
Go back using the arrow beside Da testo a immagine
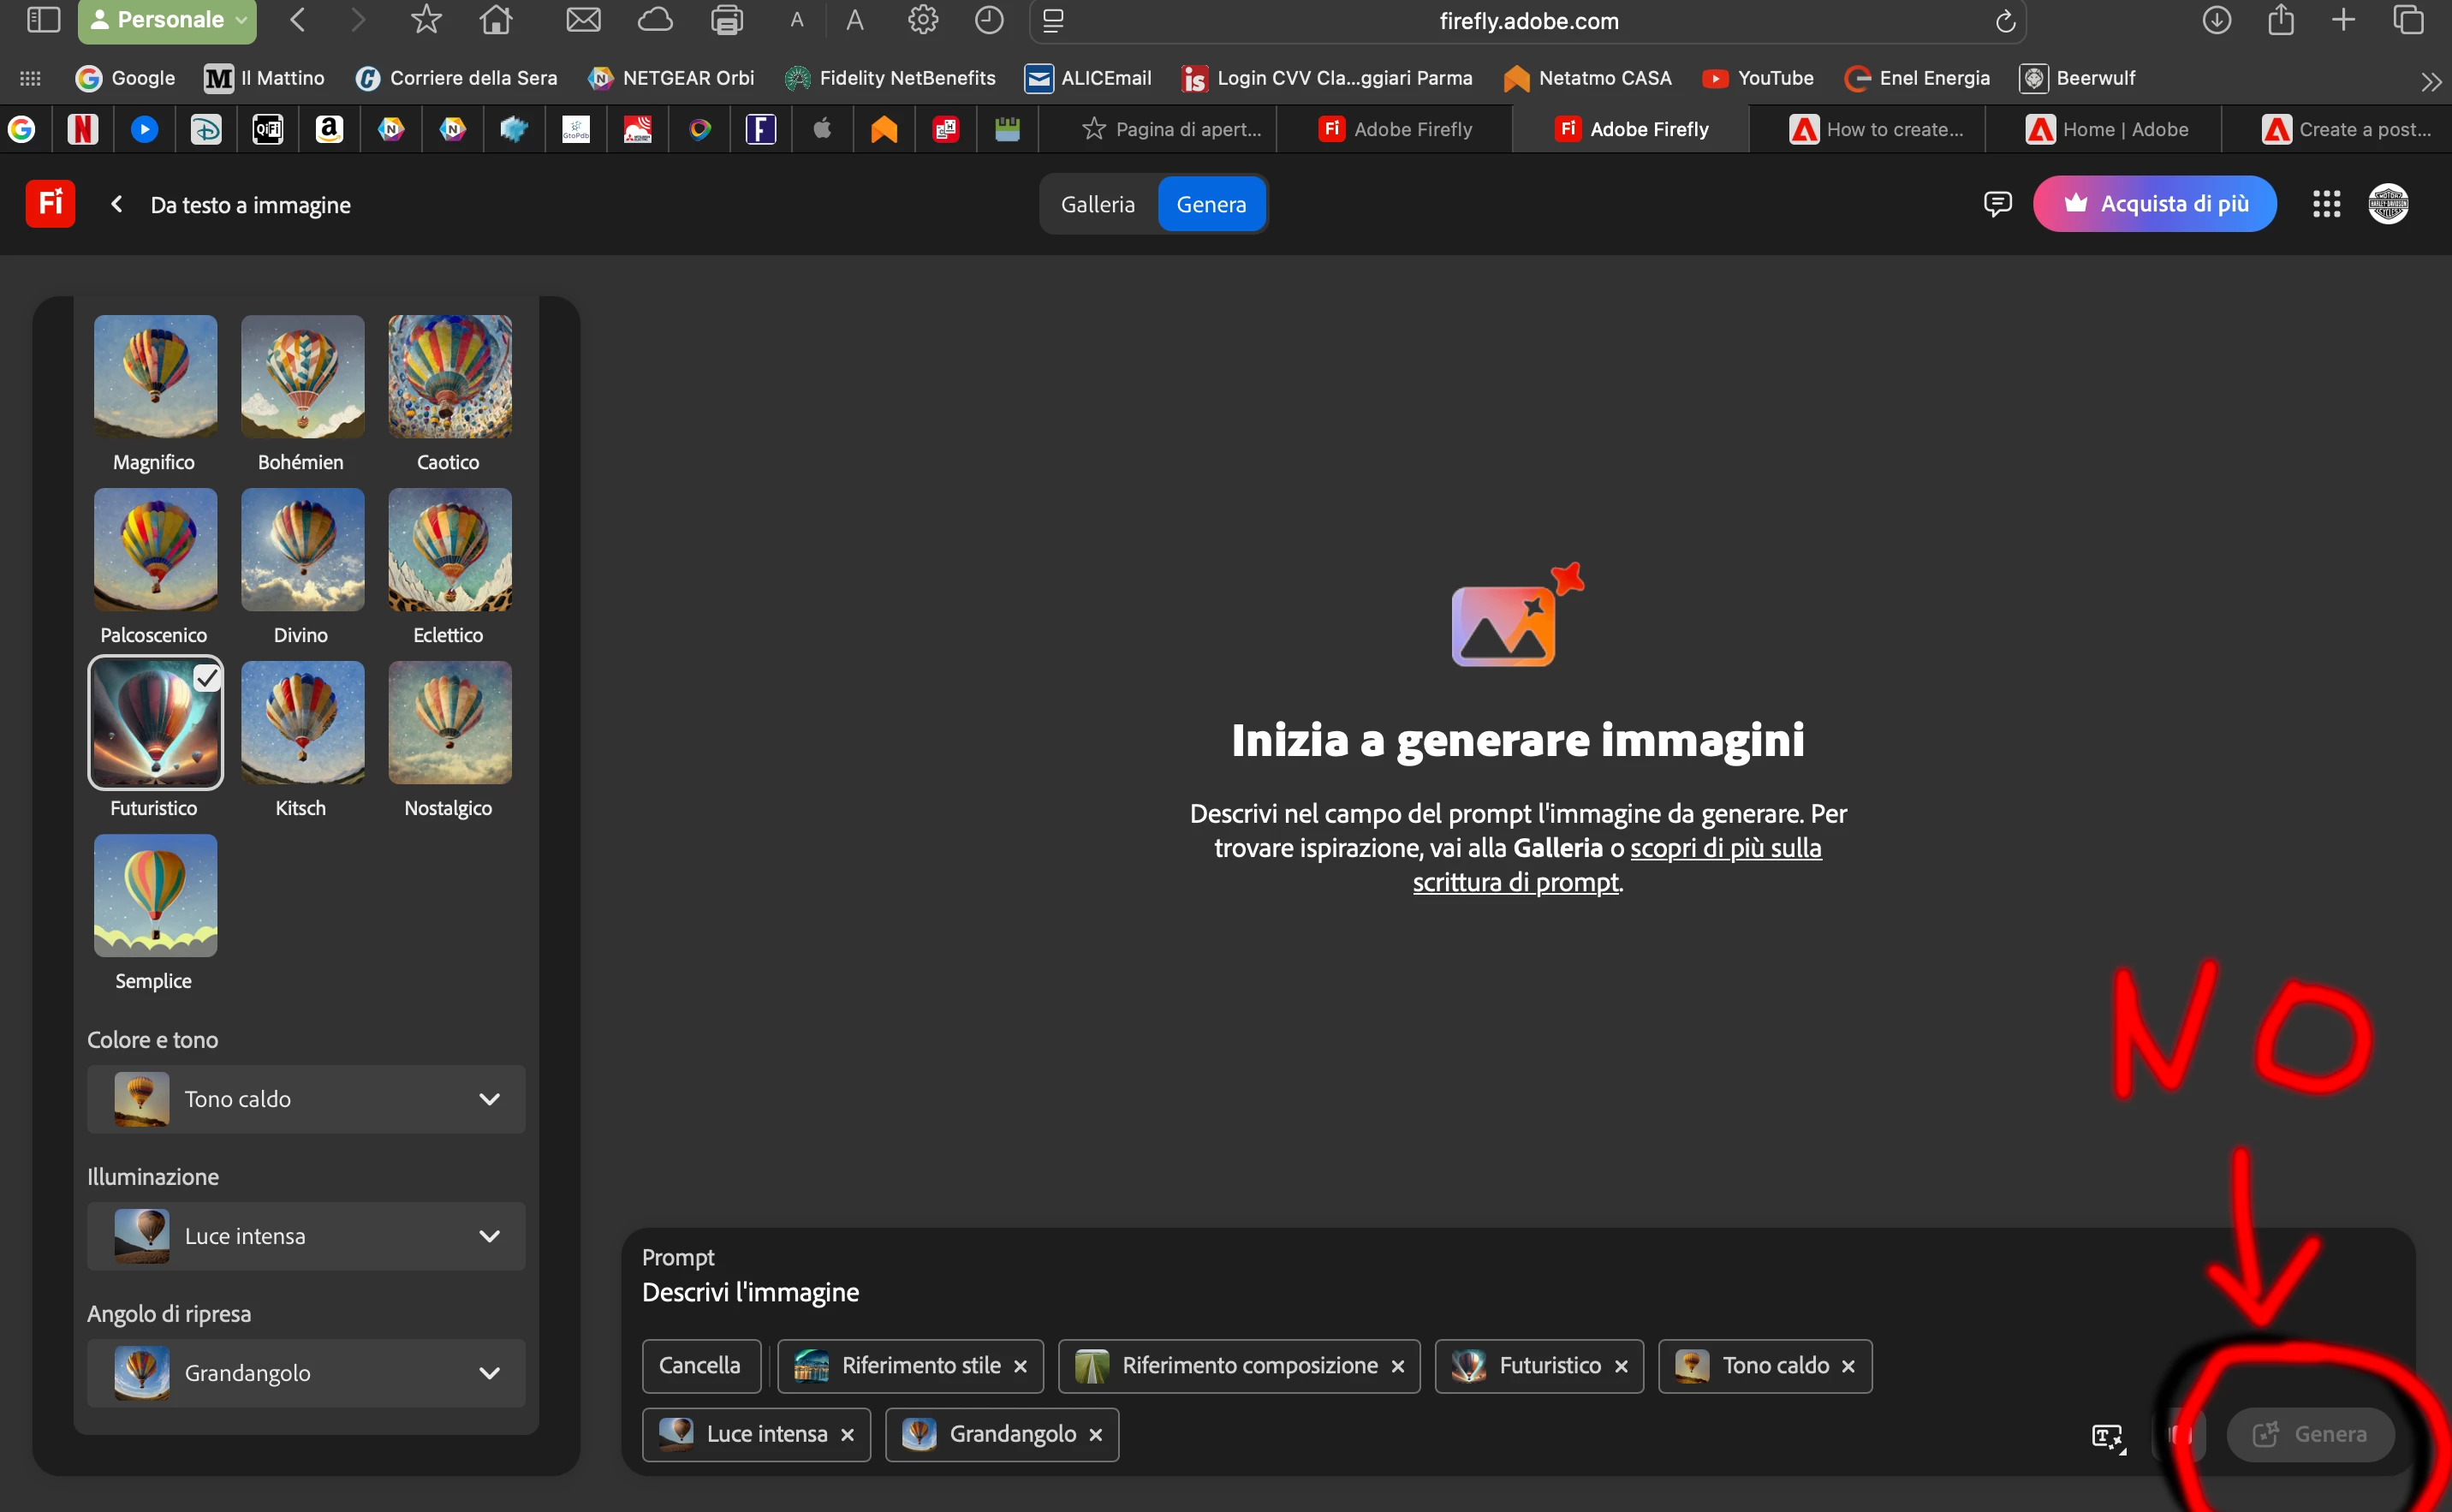tap(117, 204)
